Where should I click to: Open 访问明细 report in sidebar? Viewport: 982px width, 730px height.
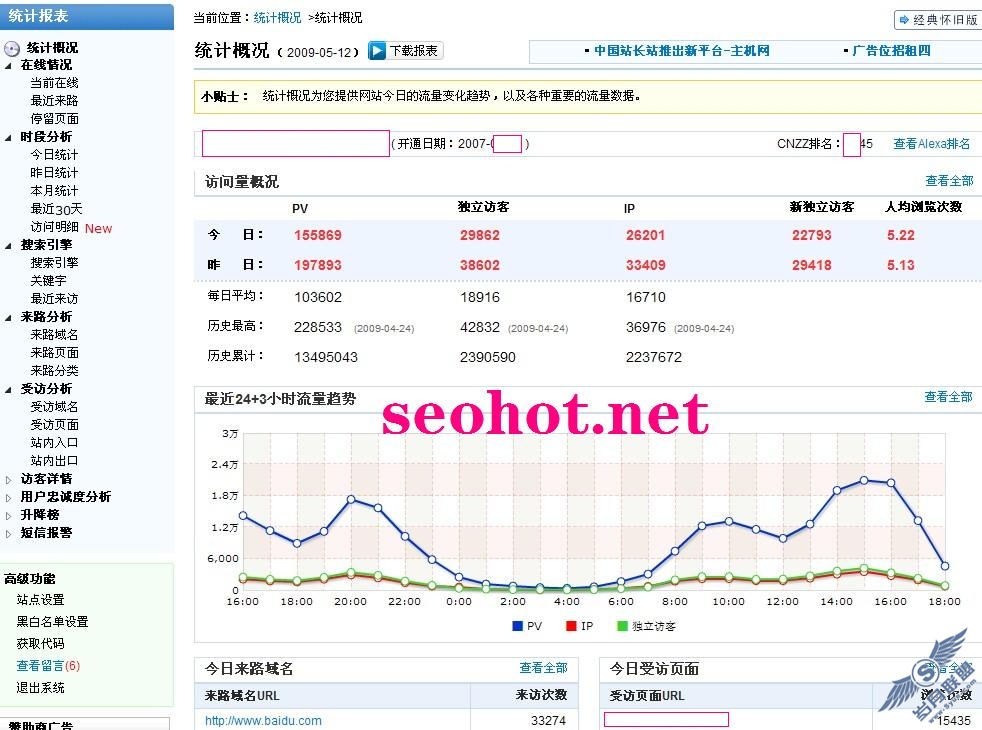(54, 227)
